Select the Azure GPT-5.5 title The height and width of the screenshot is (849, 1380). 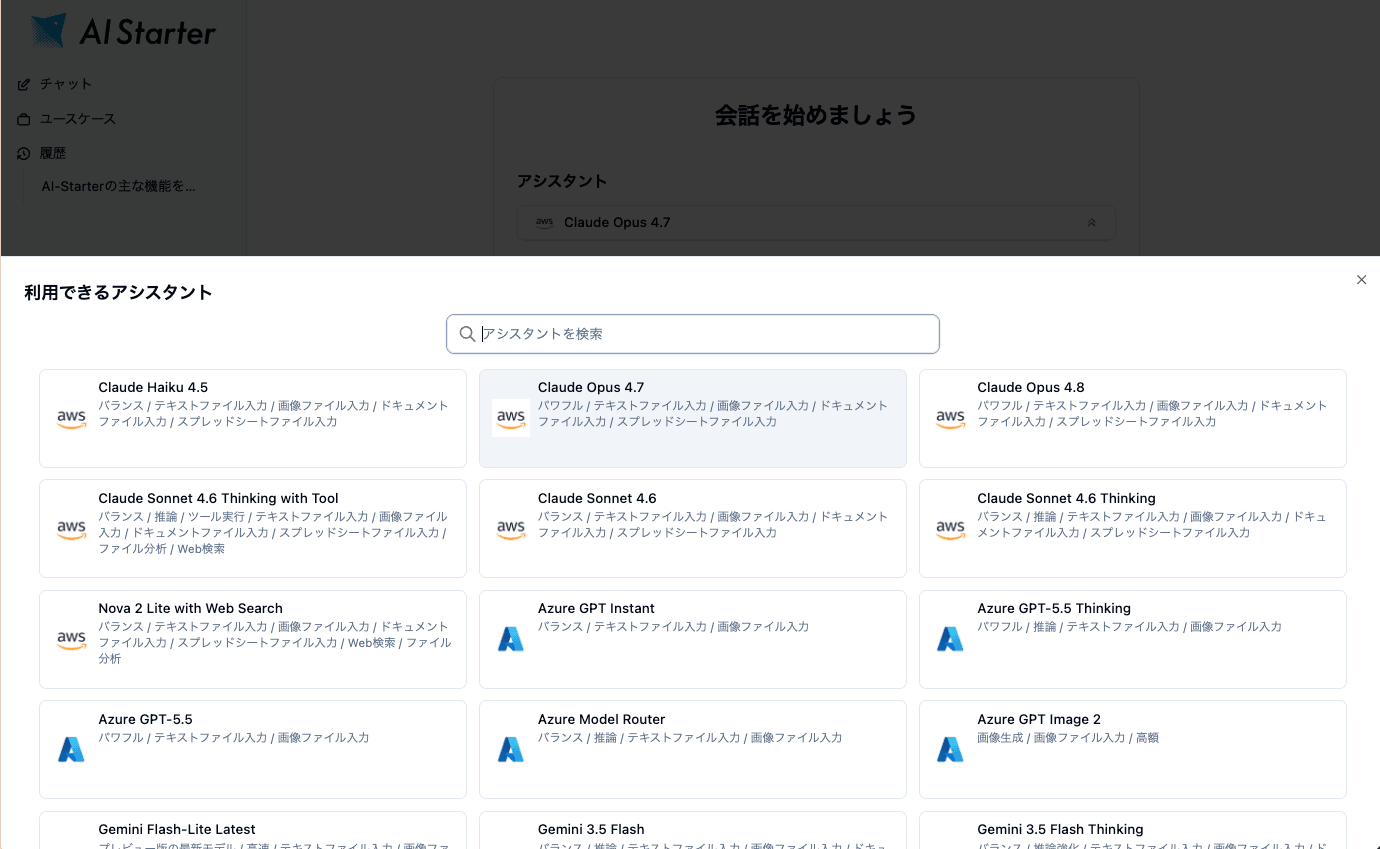point(145,719)
